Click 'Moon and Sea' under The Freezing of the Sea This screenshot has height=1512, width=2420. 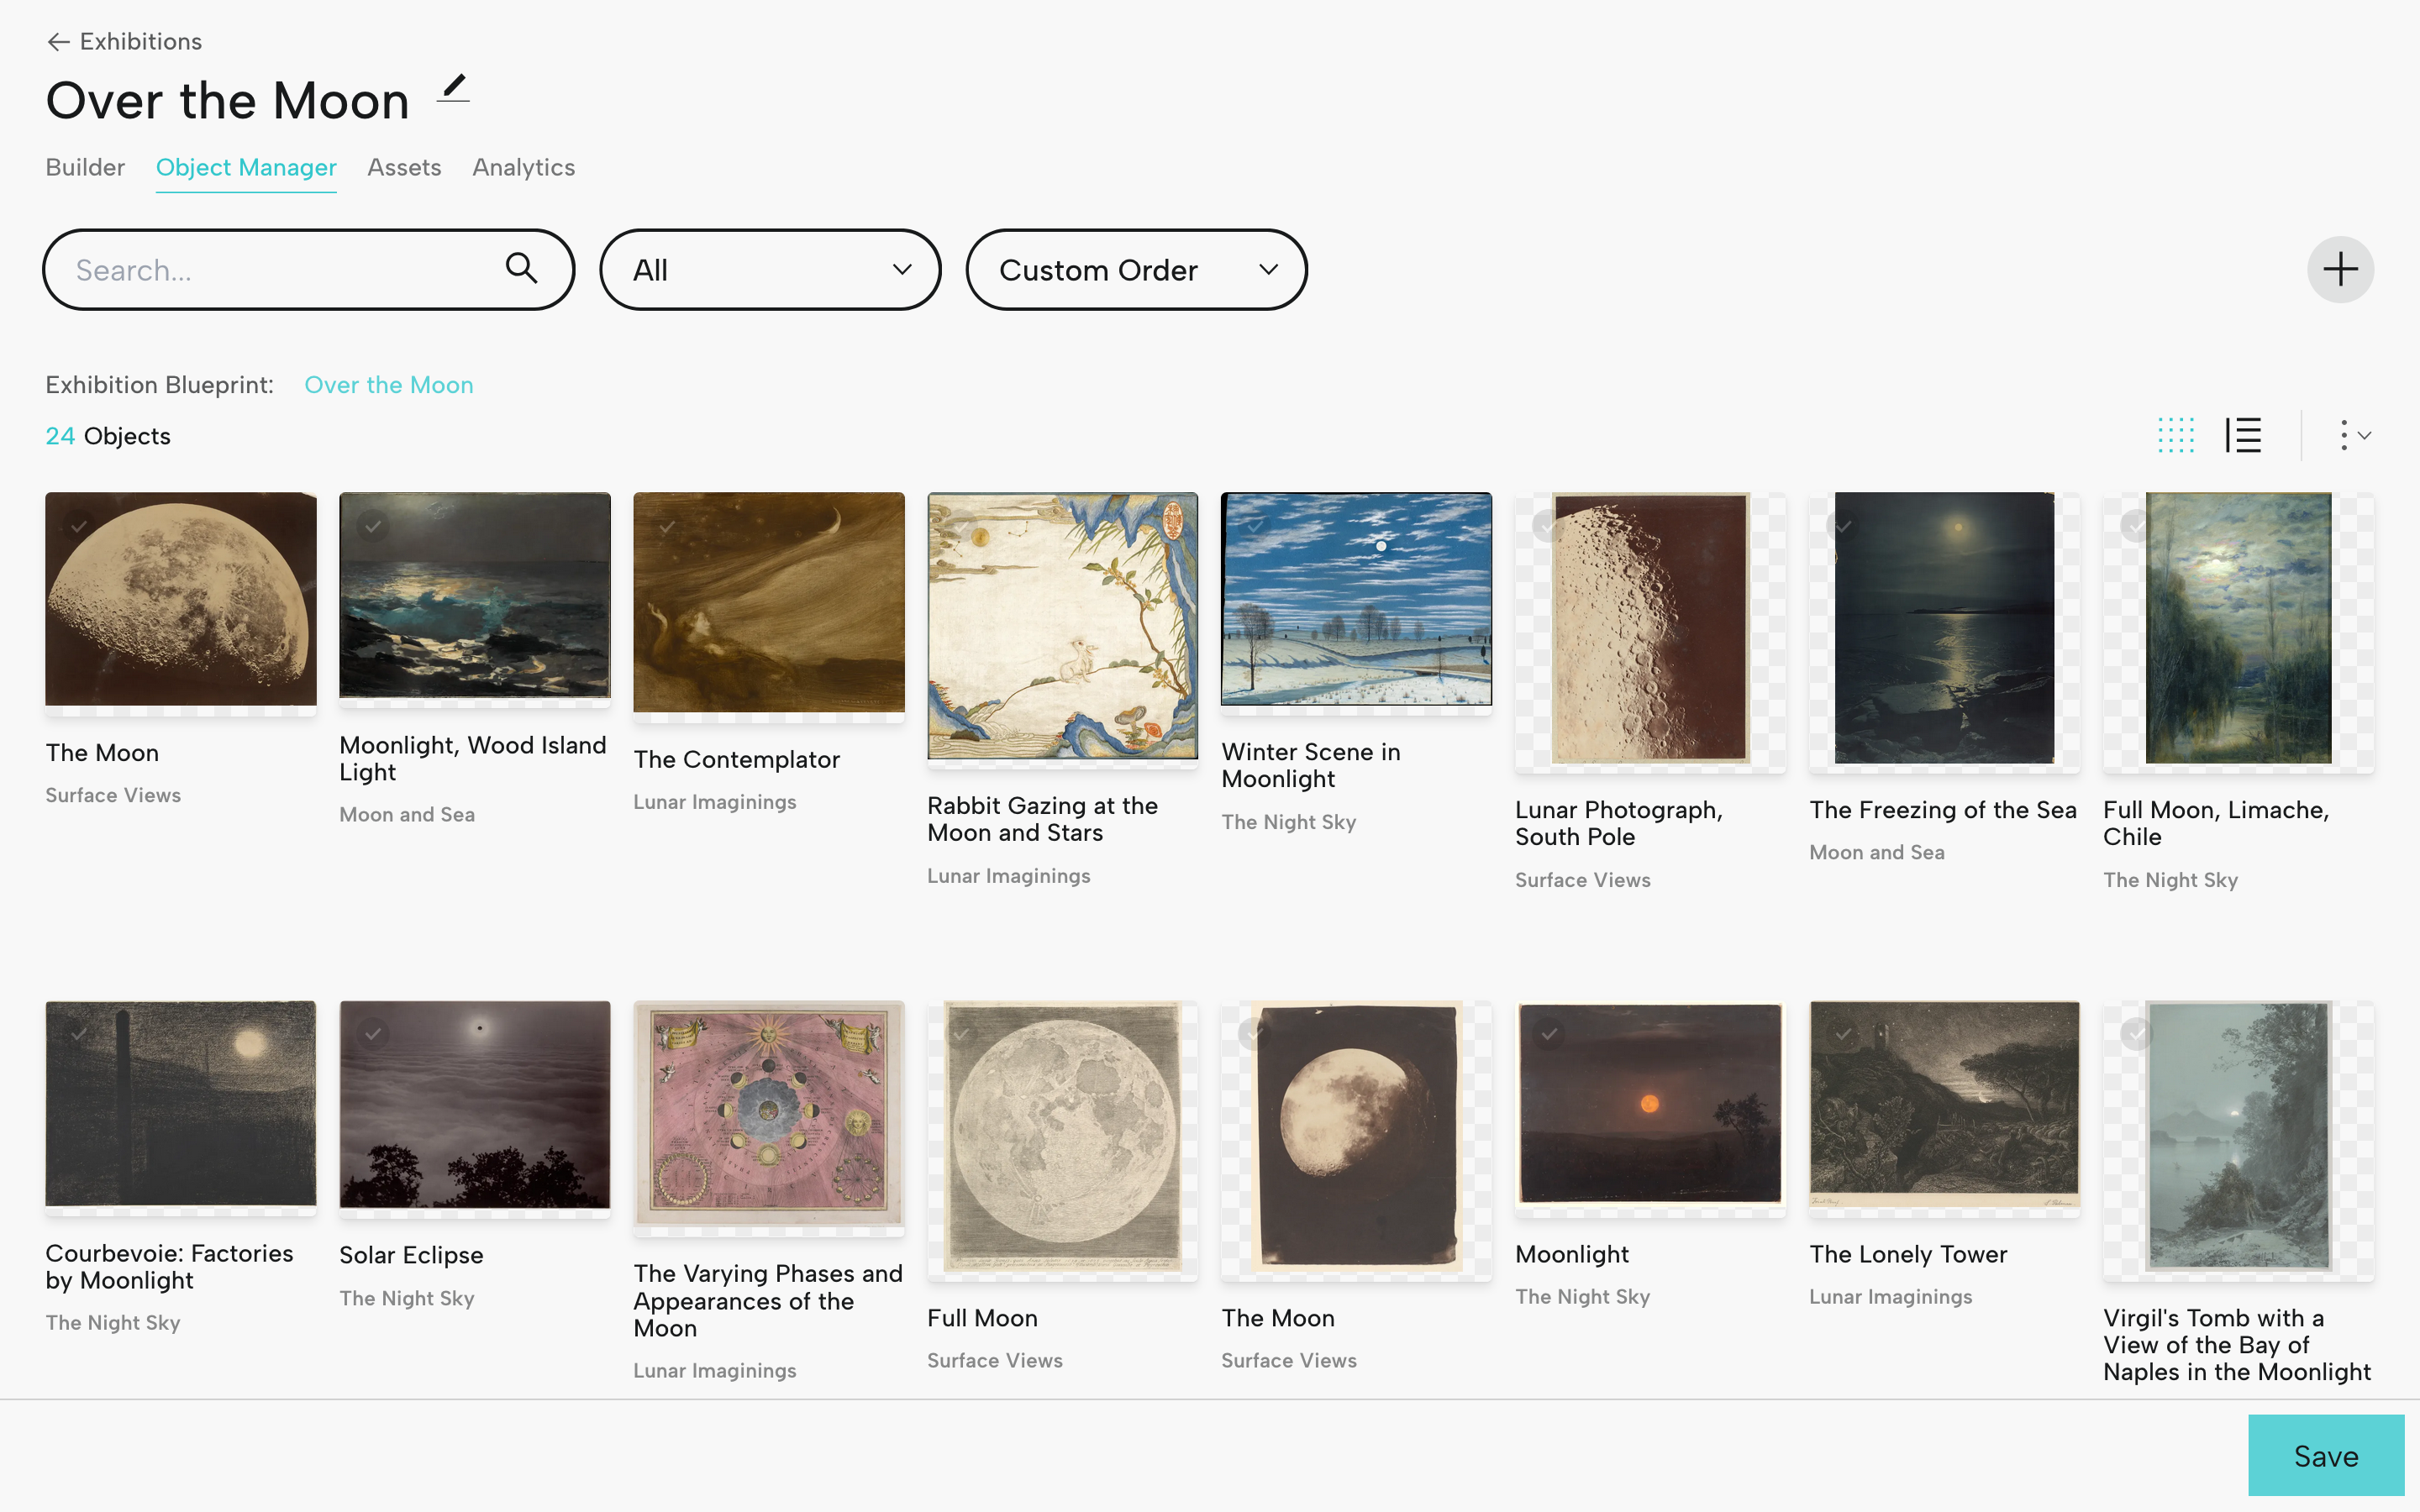click(1876, 852)
